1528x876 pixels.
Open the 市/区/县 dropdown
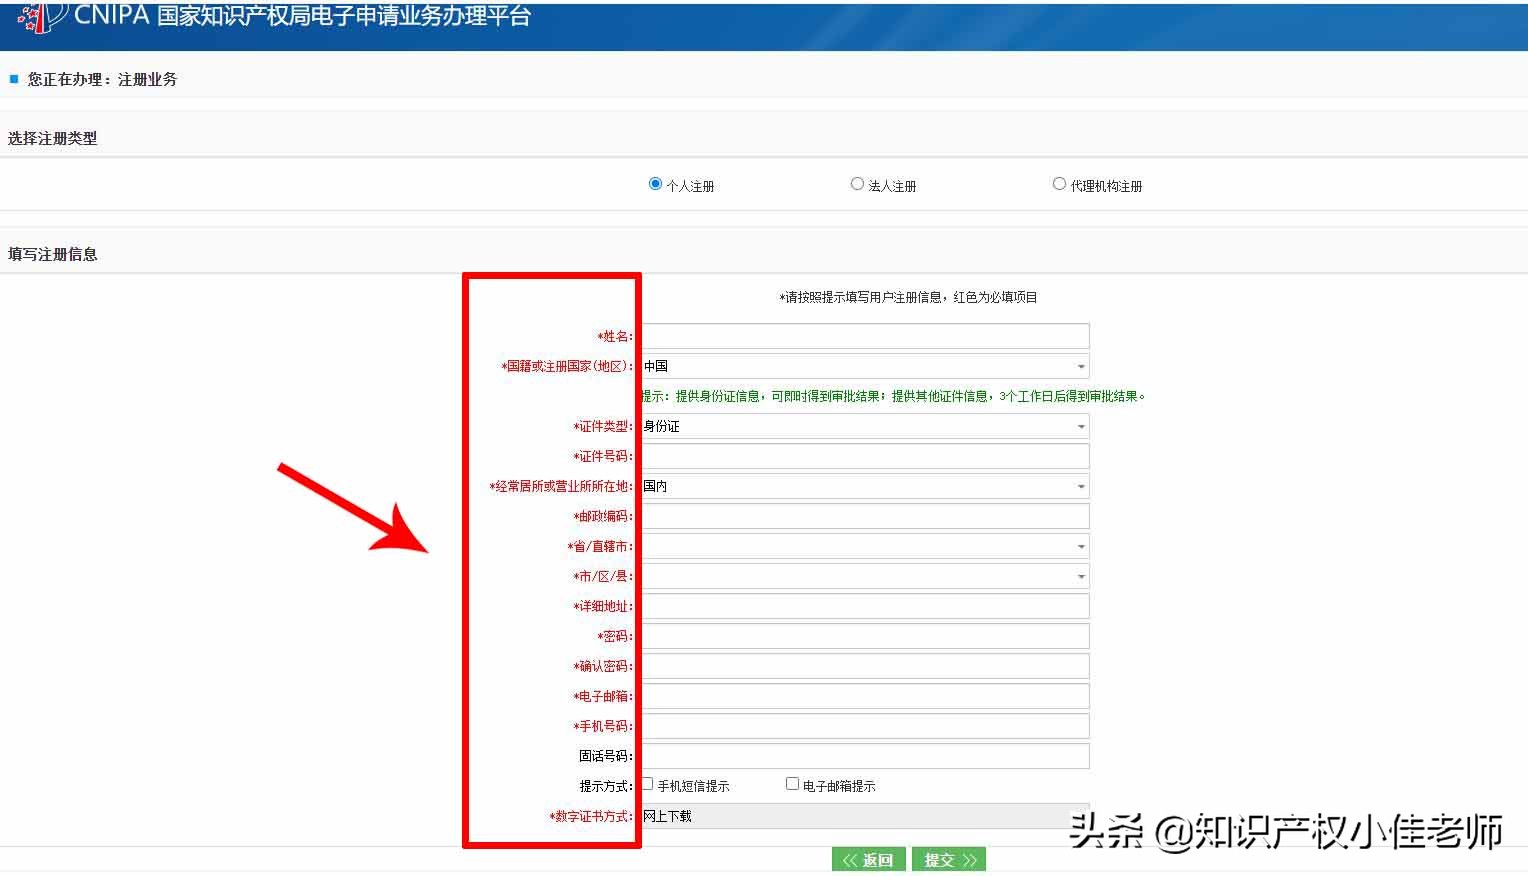(x=865, y=576)
